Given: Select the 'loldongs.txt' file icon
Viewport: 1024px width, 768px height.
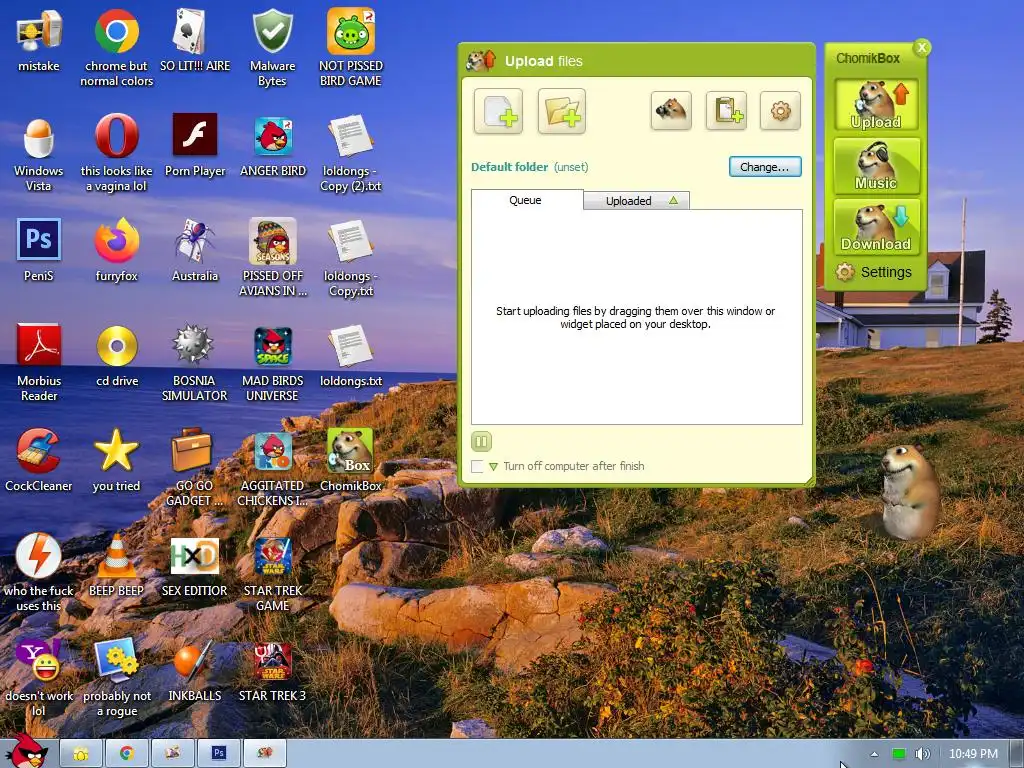Looking at the screenshot, I should [351, 356].
